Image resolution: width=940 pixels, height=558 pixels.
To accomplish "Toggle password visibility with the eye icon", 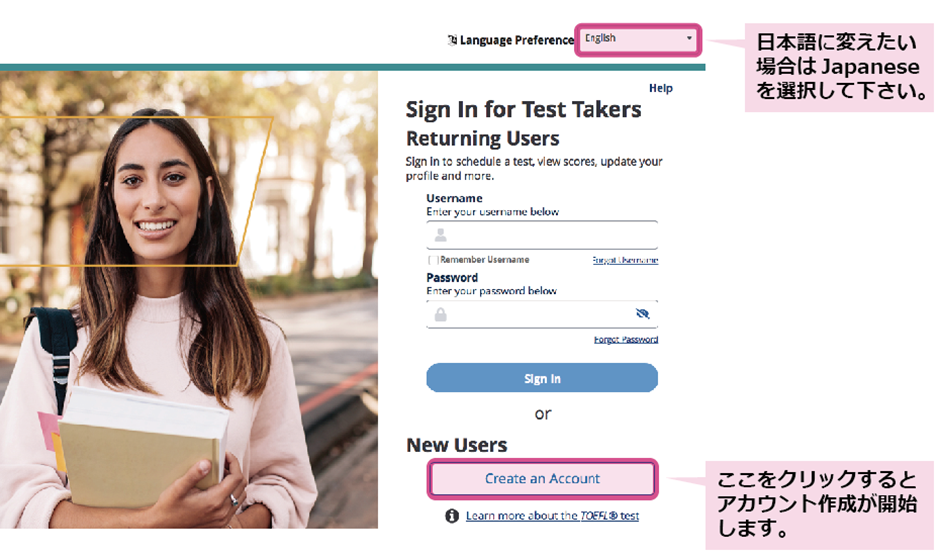I will (643, 313).
